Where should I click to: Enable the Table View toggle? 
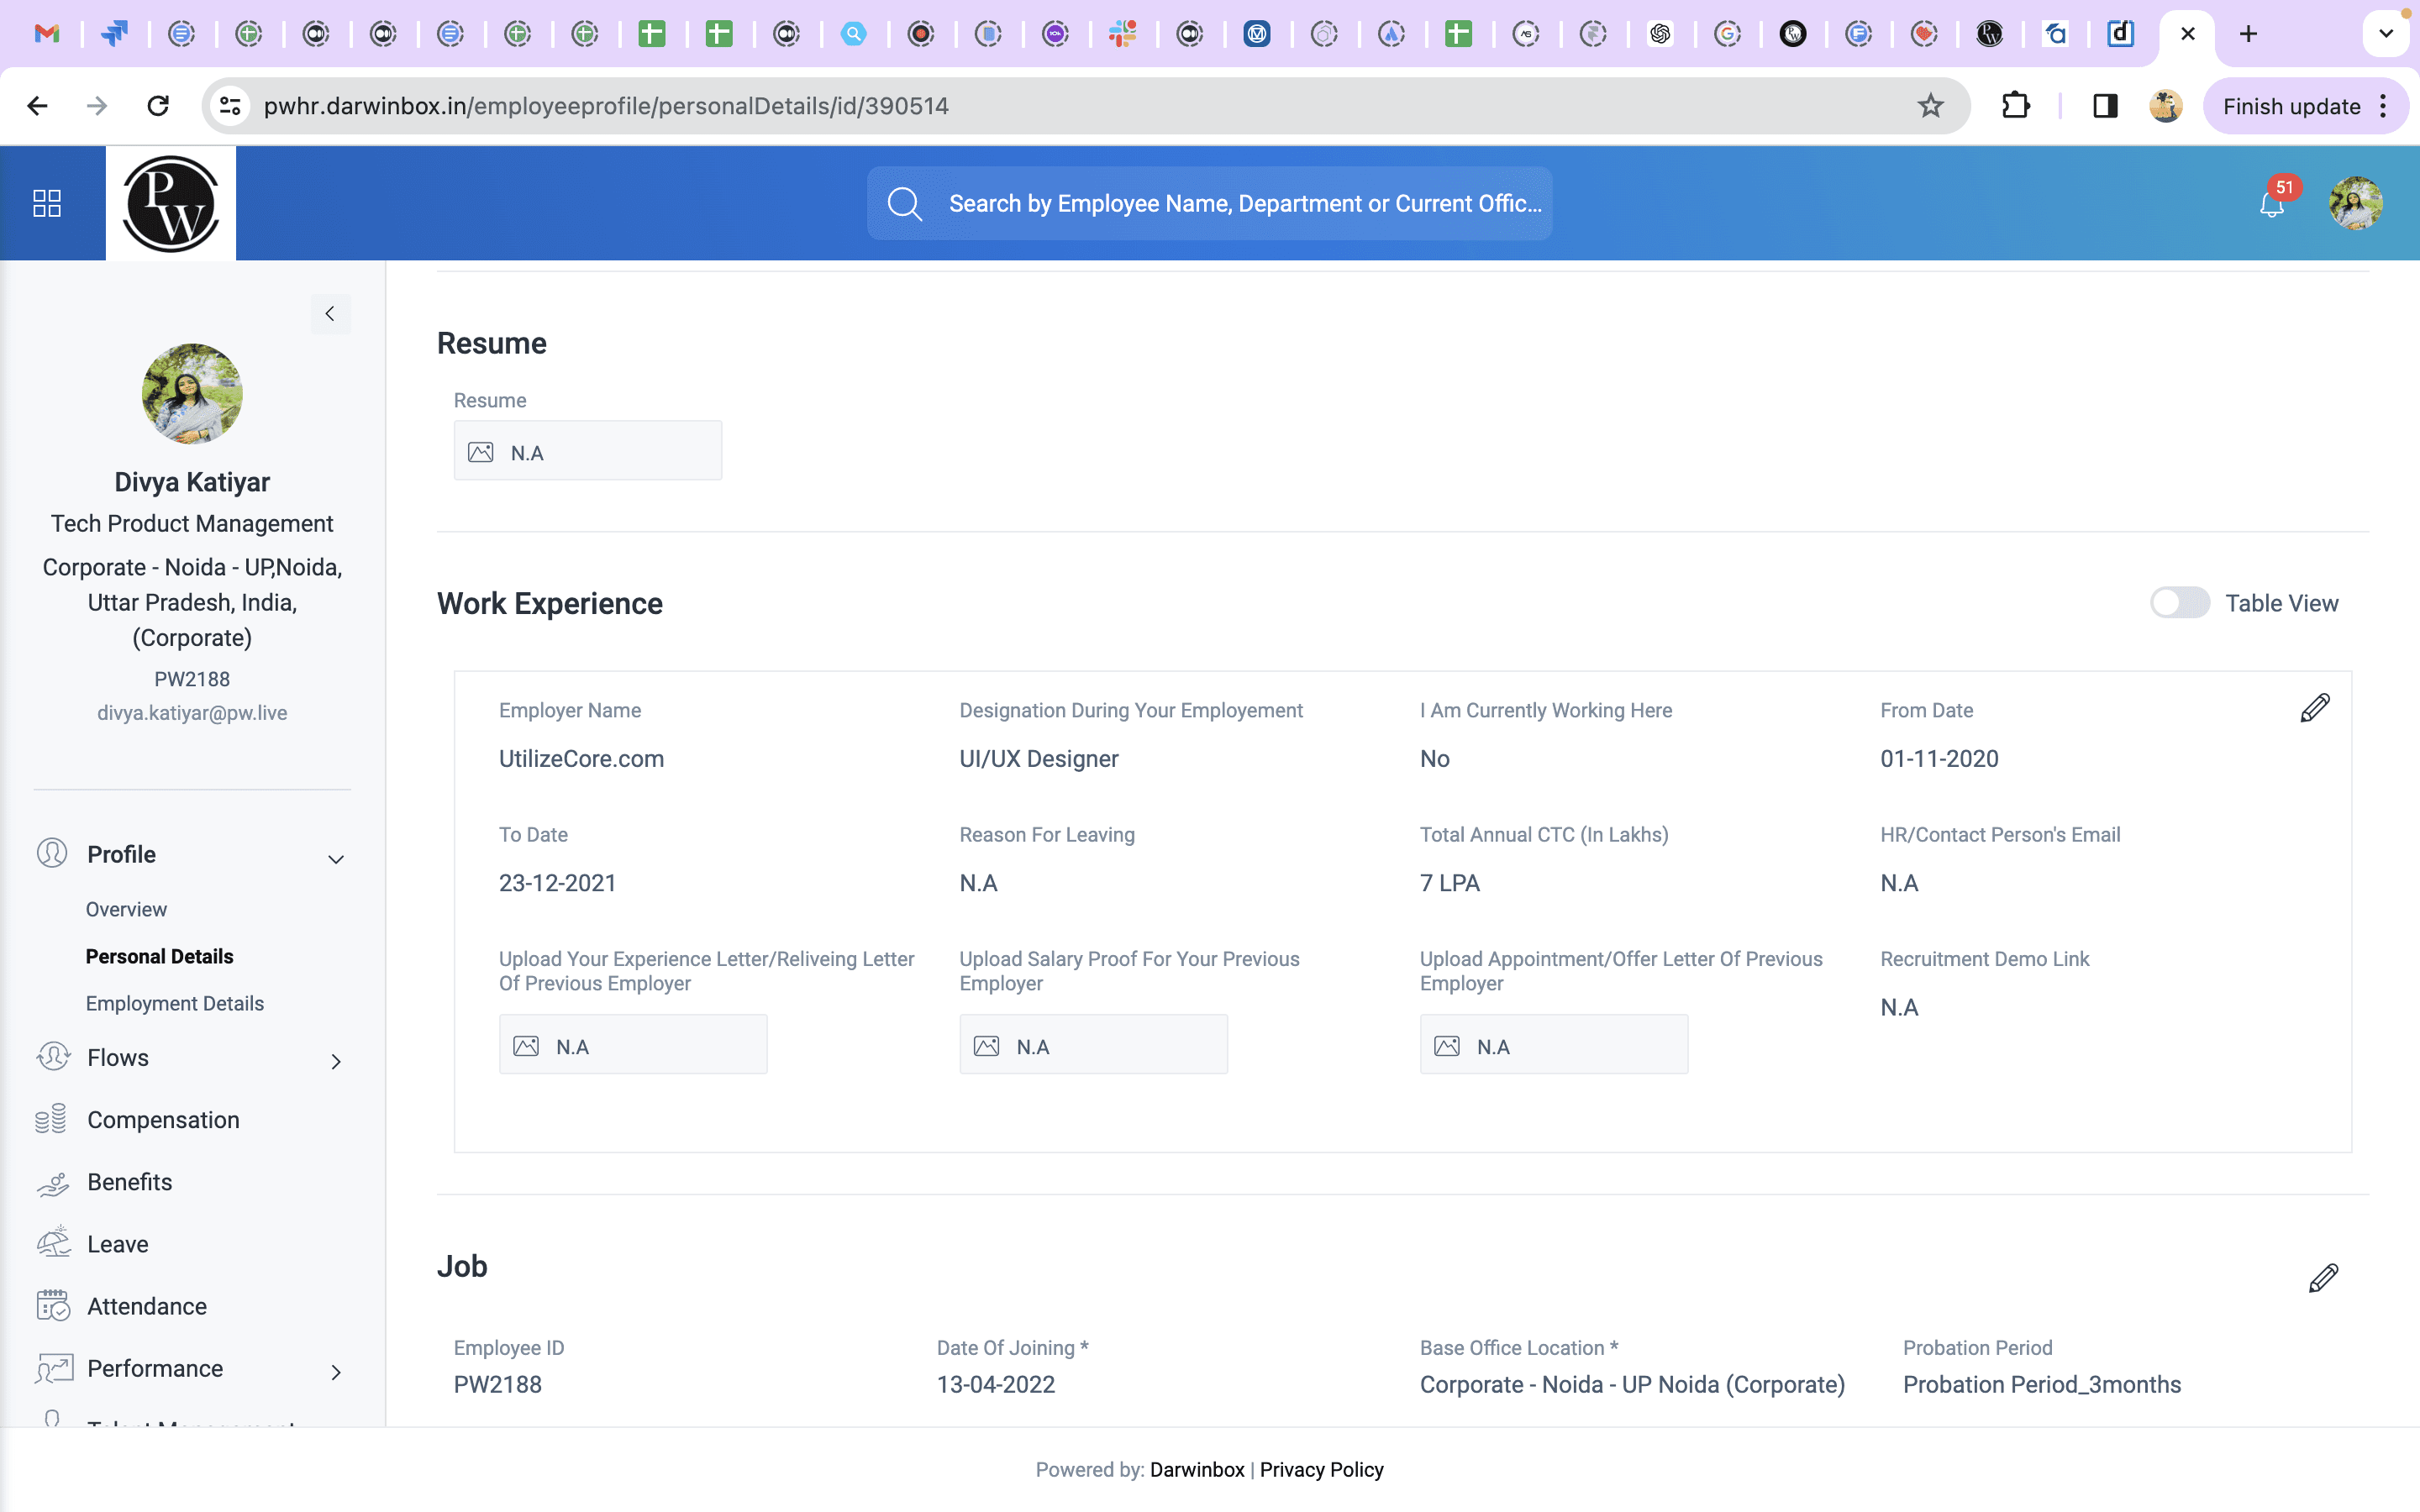(2179, 603)
